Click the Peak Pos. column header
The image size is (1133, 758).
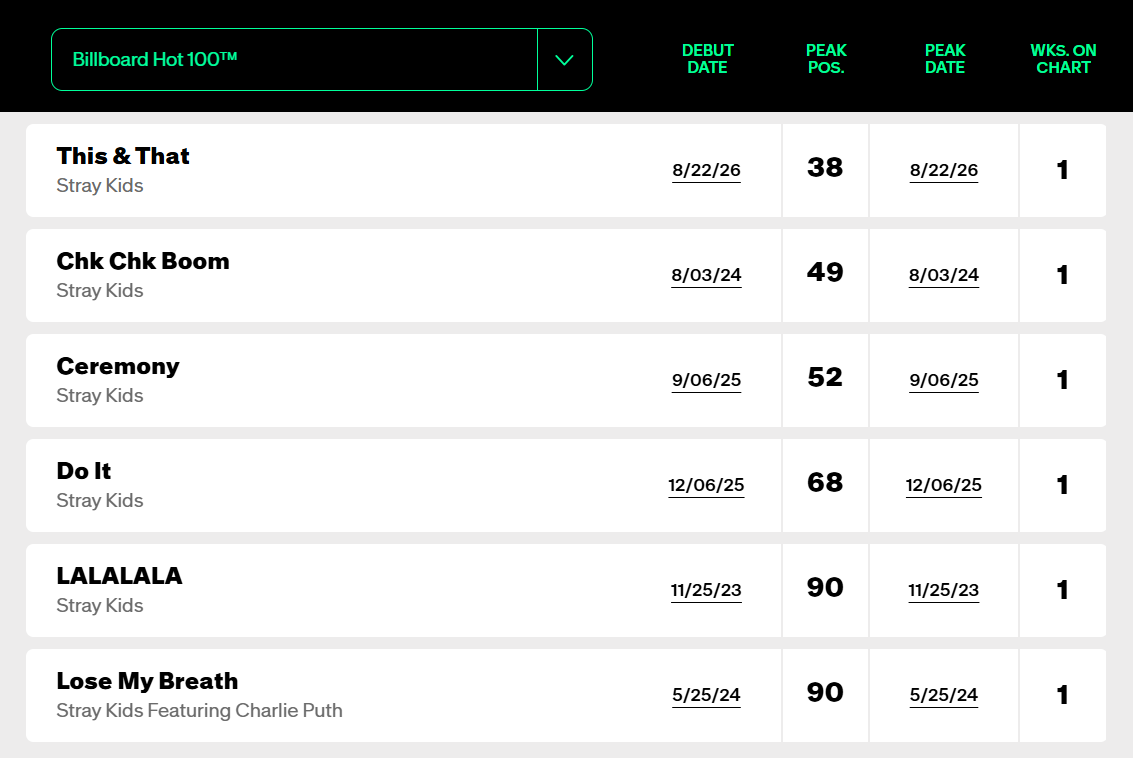click(x=826, y=59)
